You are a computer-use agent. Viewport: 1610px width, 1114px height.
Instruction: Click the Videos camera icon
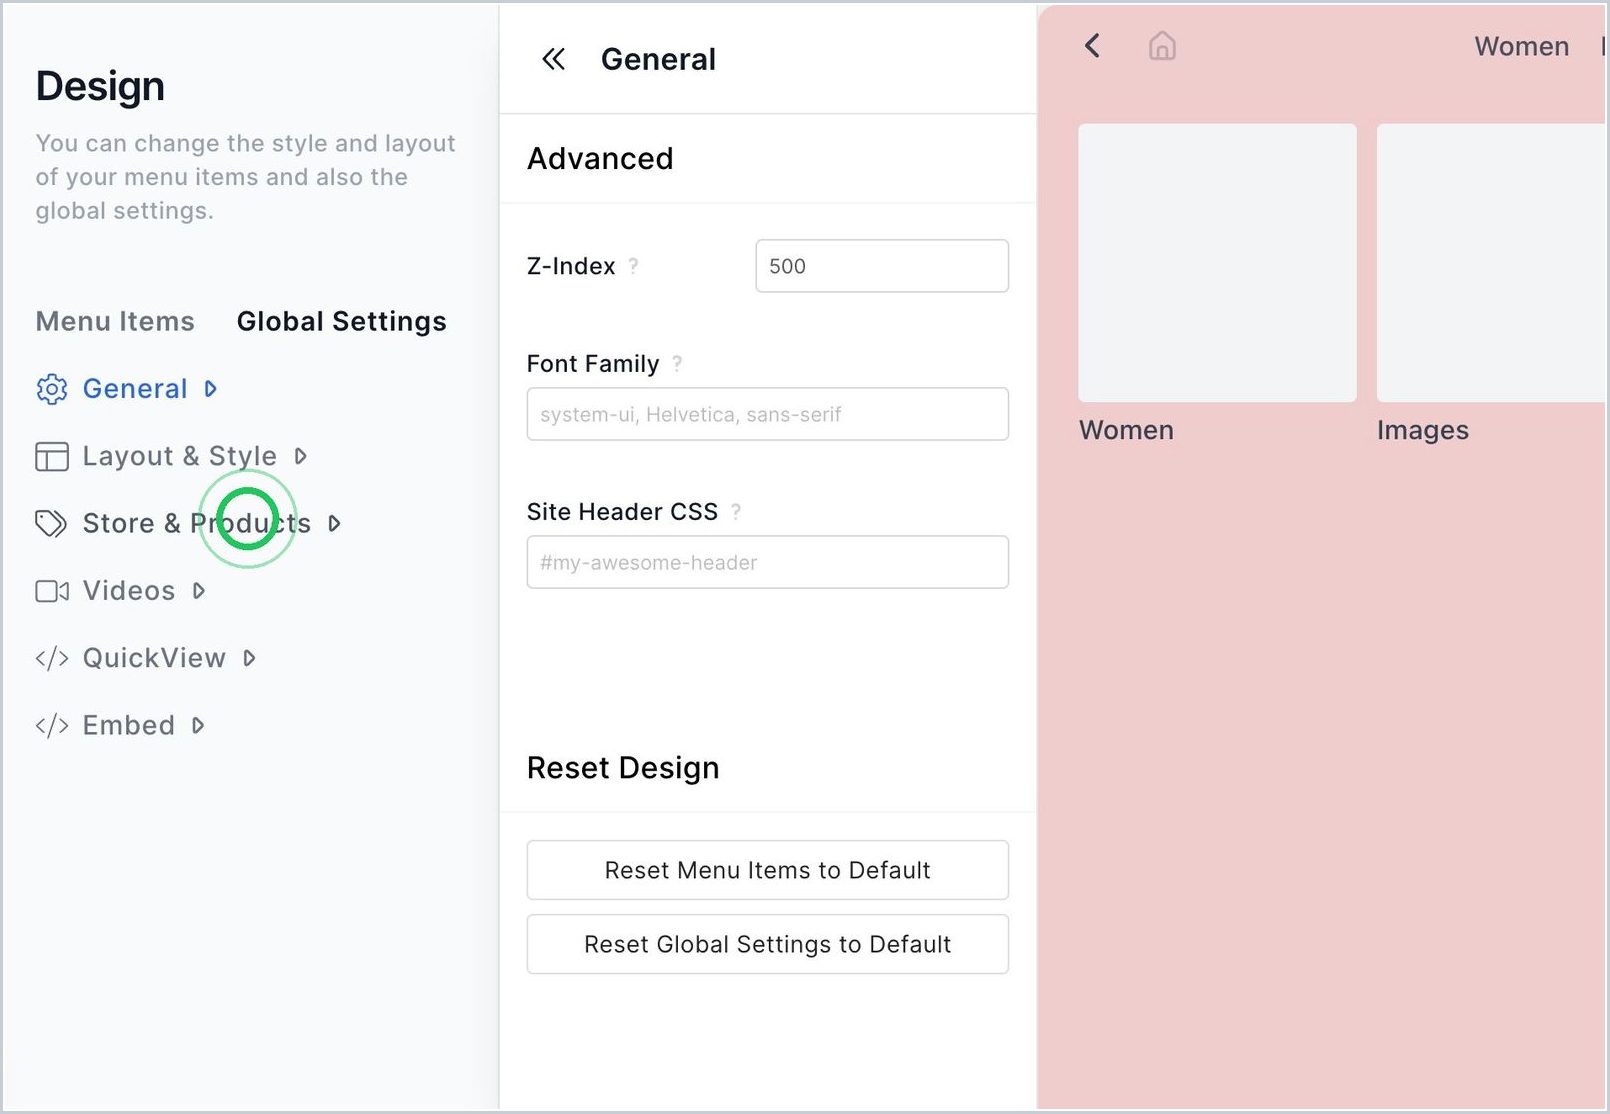[51, 591]
